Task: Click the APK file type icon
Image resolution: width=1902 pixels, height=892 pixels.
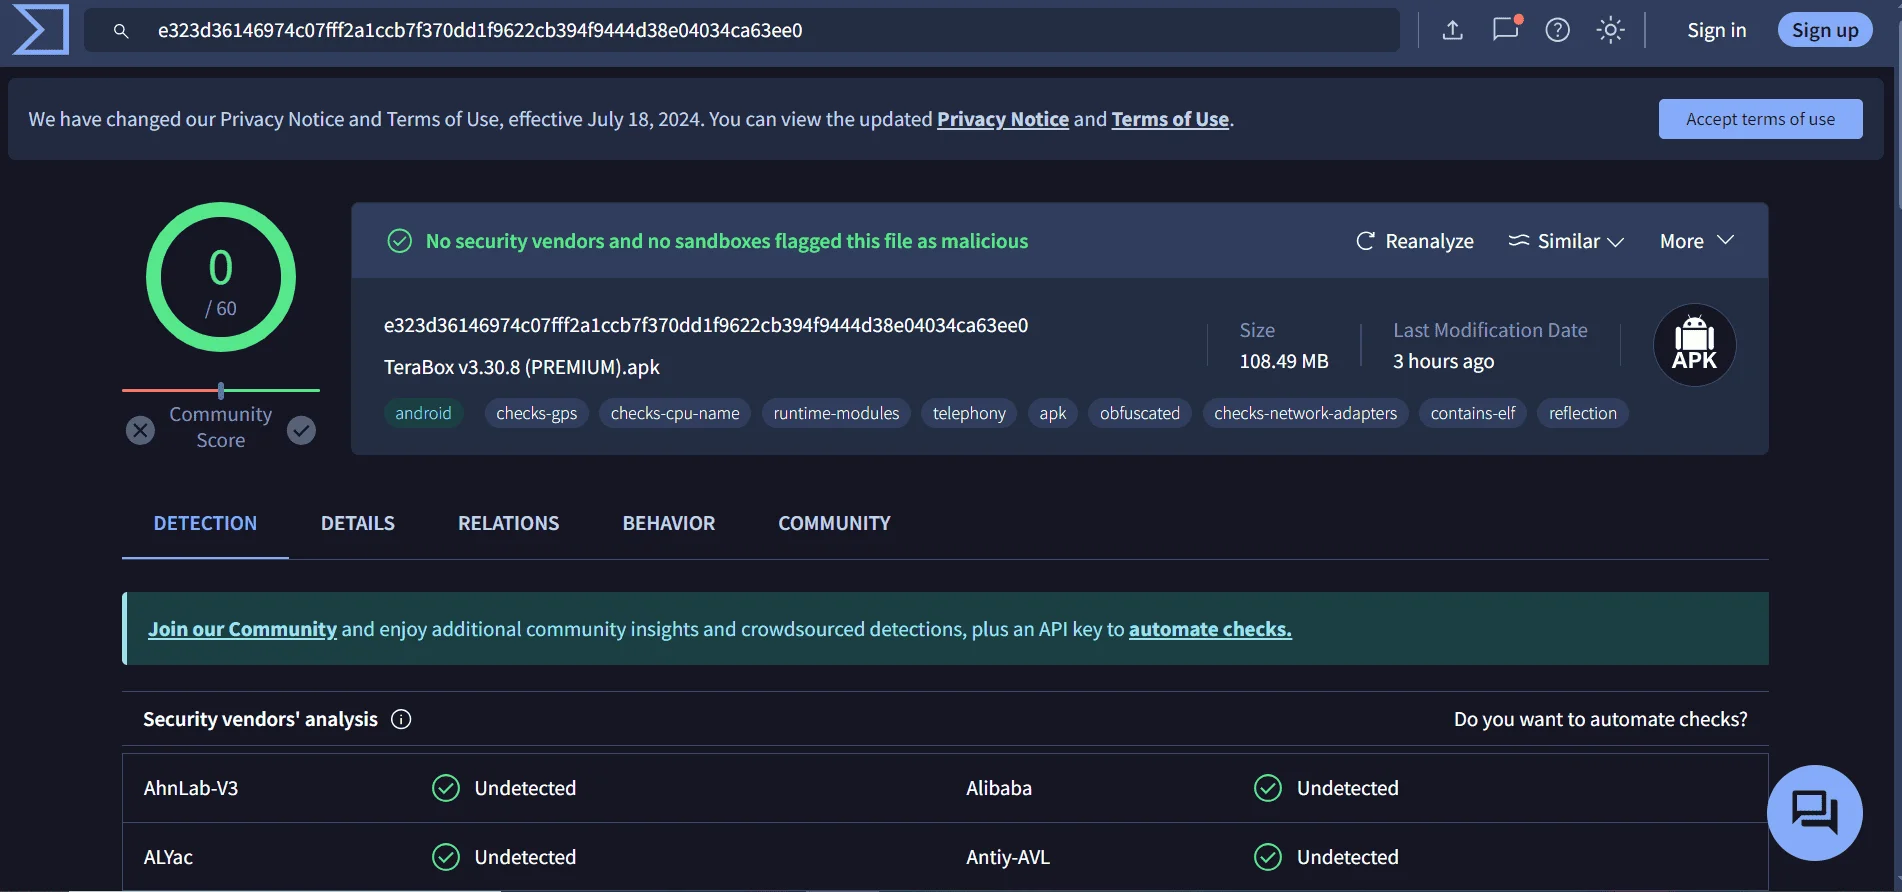Action: tap(1695, 345)
